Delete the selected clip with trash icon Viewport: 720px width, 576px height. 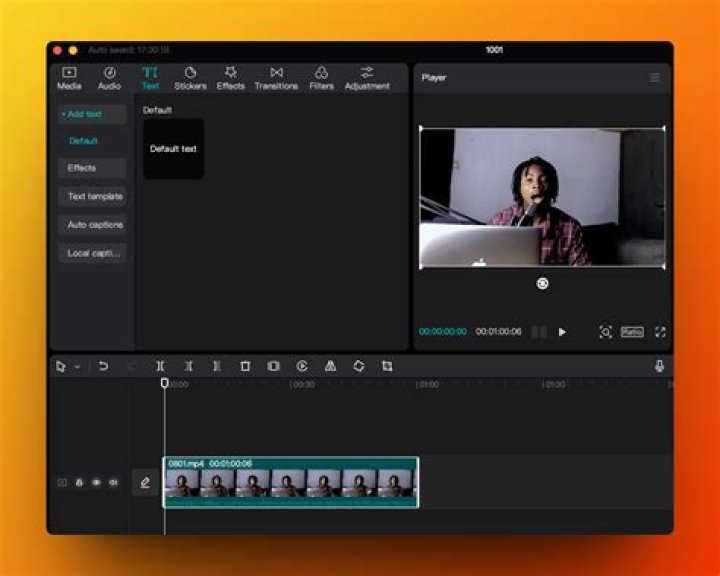click(245, 366)
